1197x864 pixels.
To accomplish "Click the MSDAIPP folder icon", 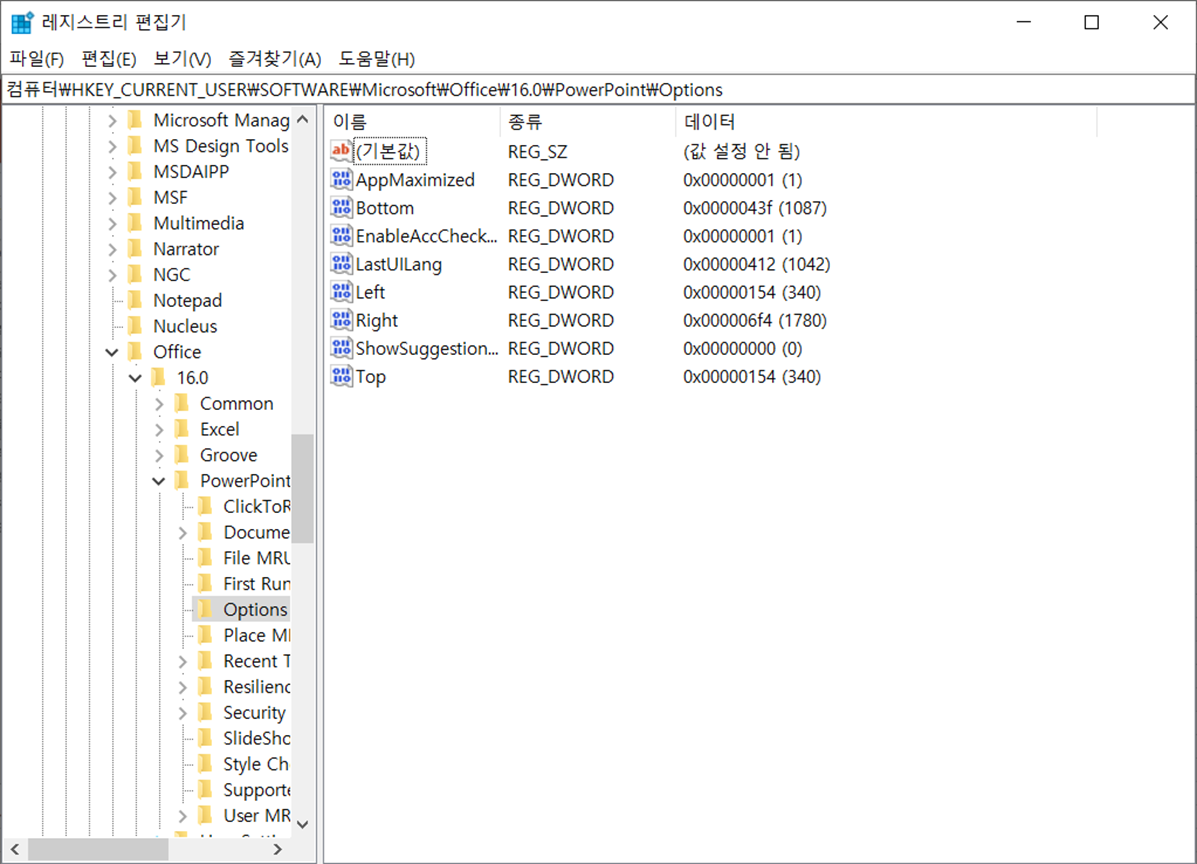I will tap(135, 172).
